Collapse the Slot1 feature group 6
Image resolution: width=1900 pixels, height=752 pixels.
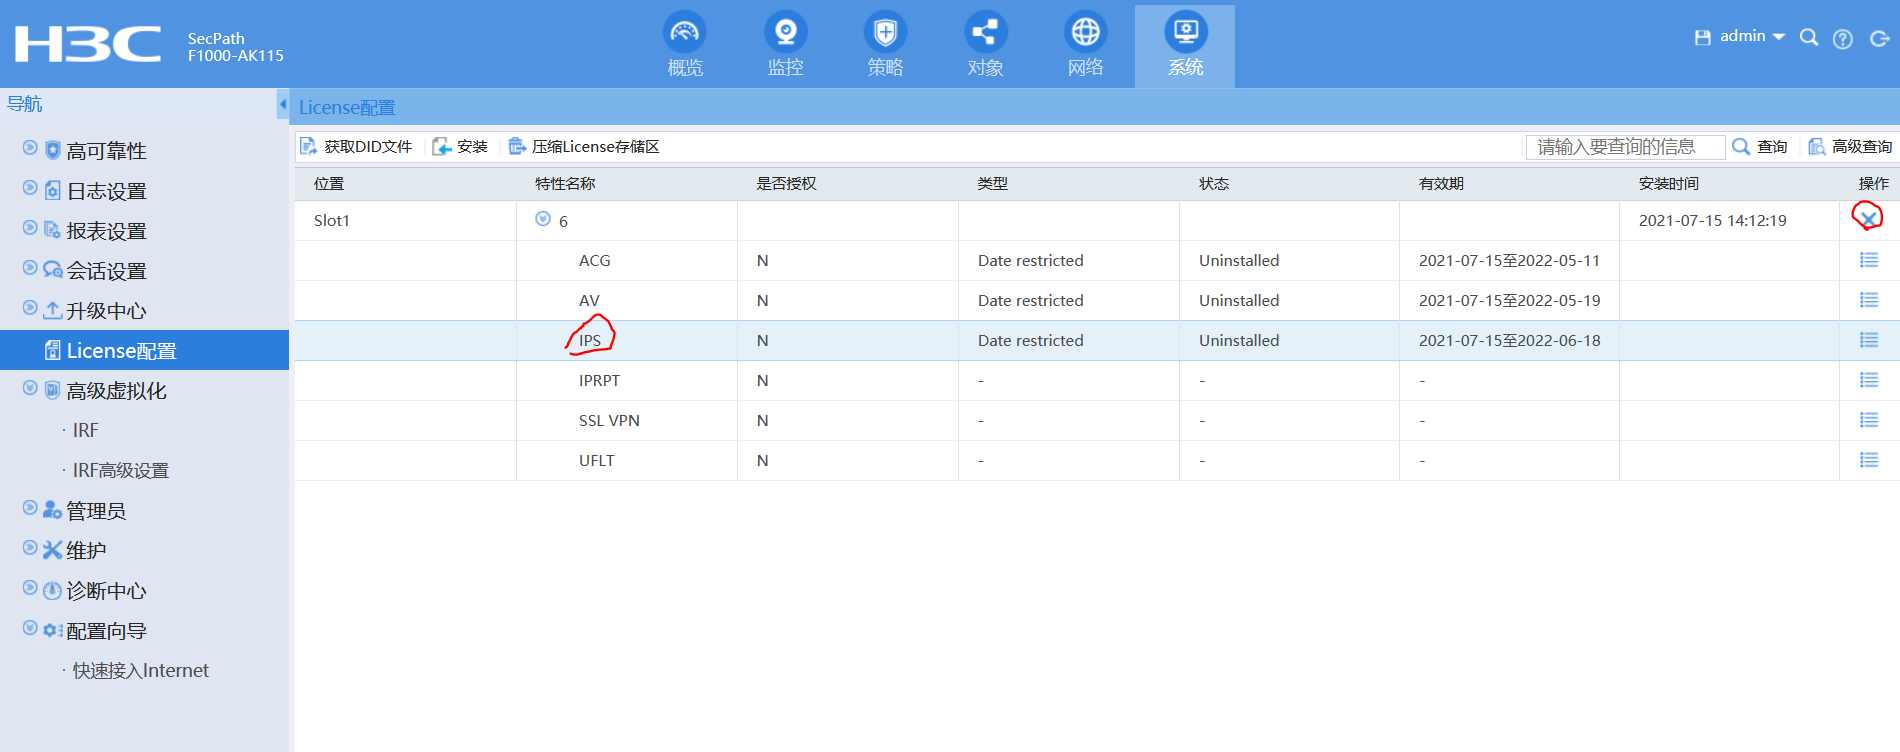click(x=543, y=219)
